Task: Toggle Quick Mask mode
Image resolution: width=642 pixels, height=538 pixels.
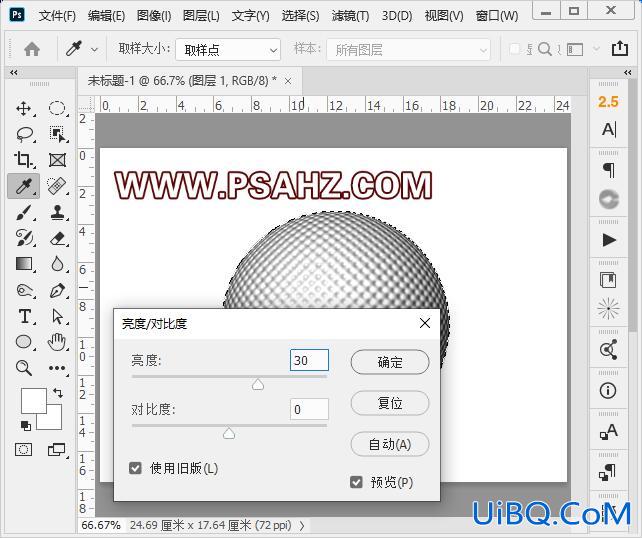Action: coord(23,450)
